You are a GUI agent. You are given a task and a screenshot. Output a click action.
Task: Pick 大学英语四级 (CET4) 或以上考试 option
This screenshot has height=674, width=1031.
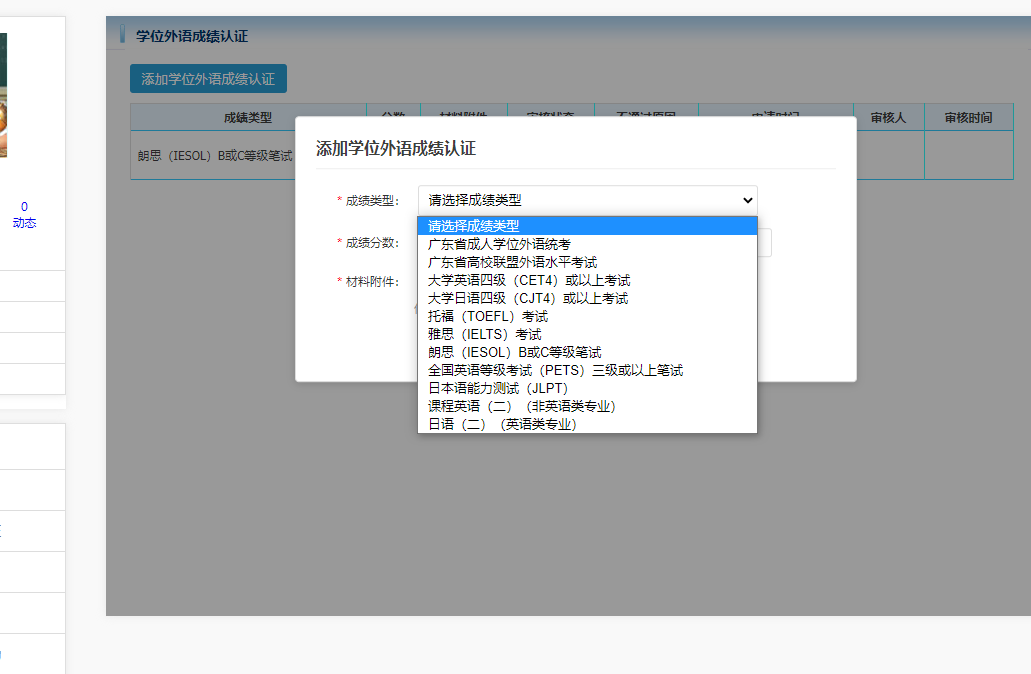529,280
